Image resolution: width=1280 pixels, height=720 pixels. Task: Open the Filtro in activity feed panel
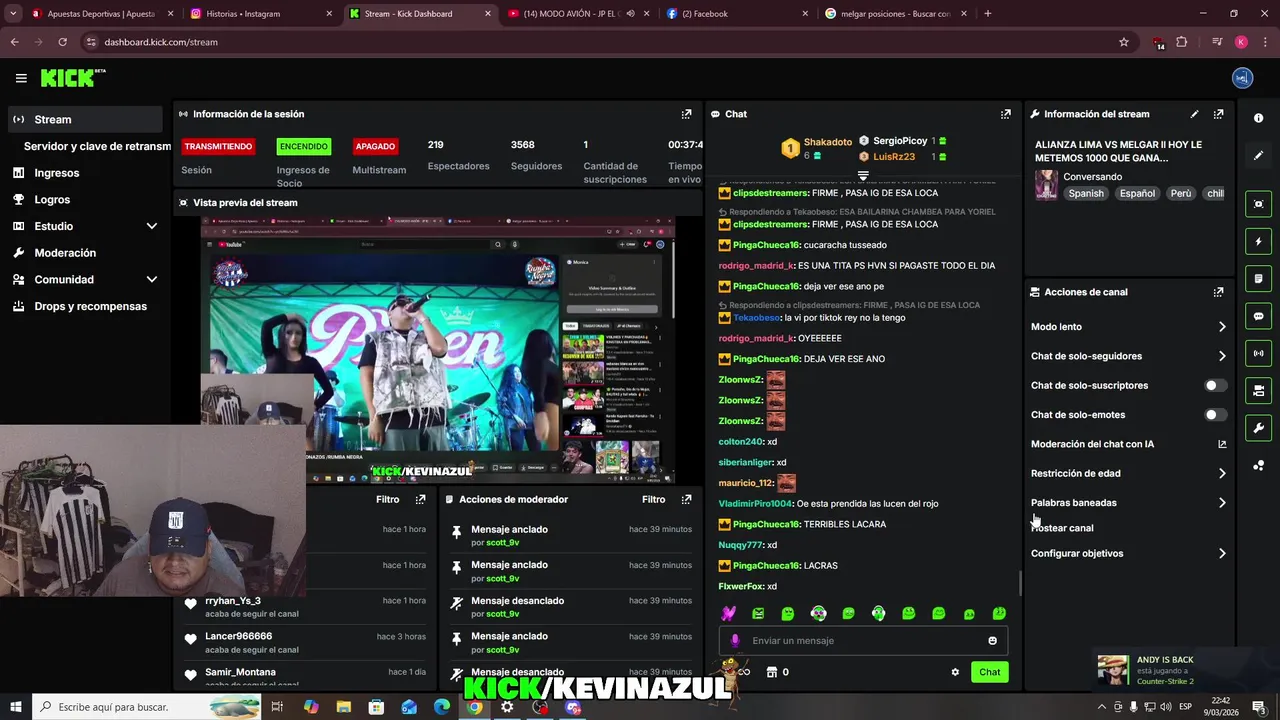tap(387, 499)
